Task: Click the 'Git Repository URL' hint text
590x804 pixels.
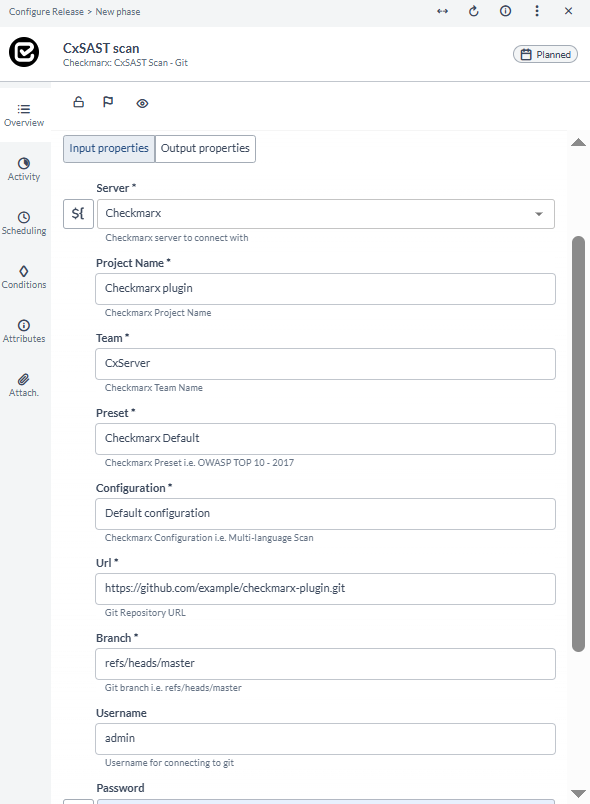Action: click(x=145, y=612)
